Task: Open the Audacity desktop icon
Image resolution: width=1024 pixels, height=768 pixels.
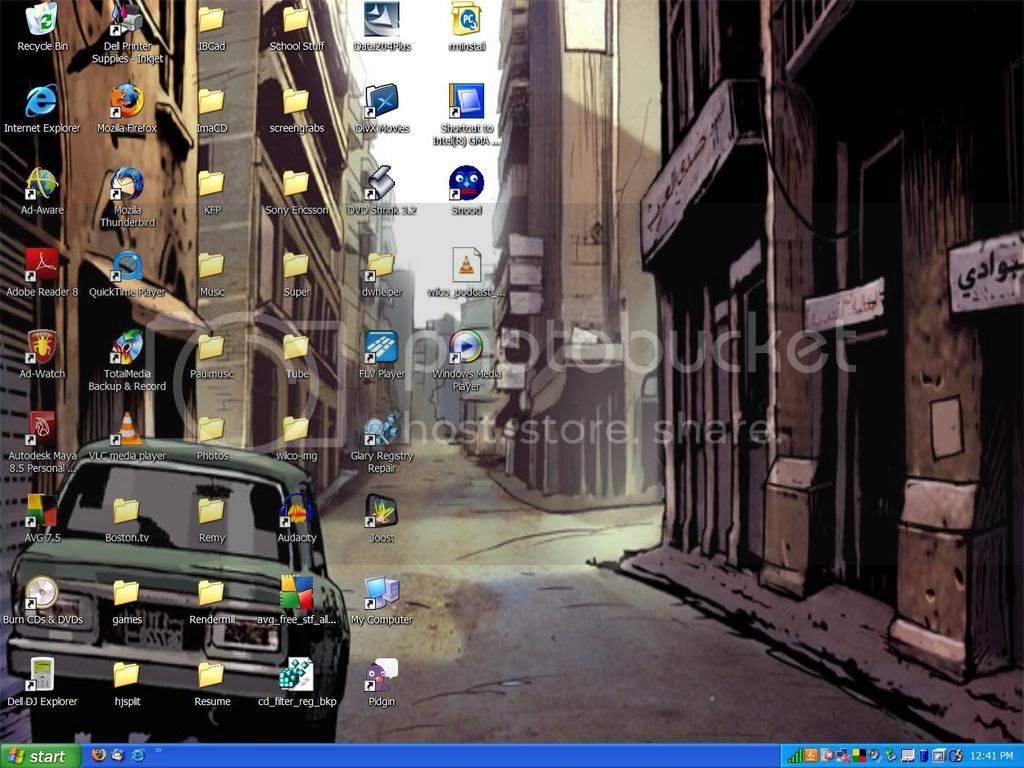Action: (x=296, y=512)
